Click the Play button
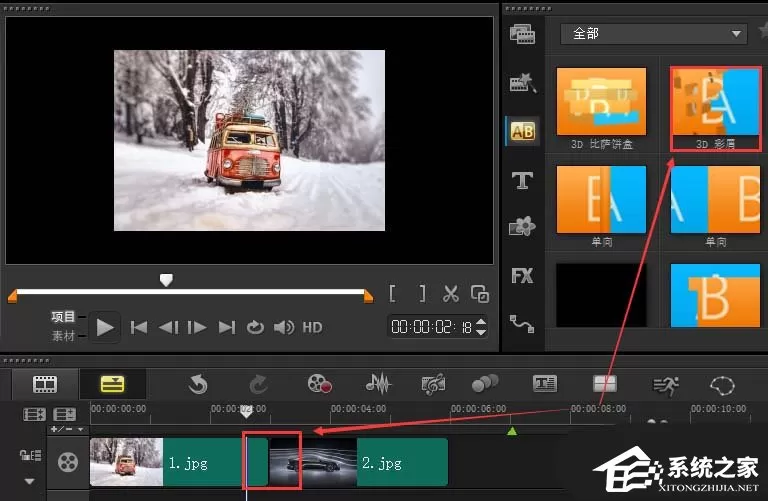 point(105,327)
